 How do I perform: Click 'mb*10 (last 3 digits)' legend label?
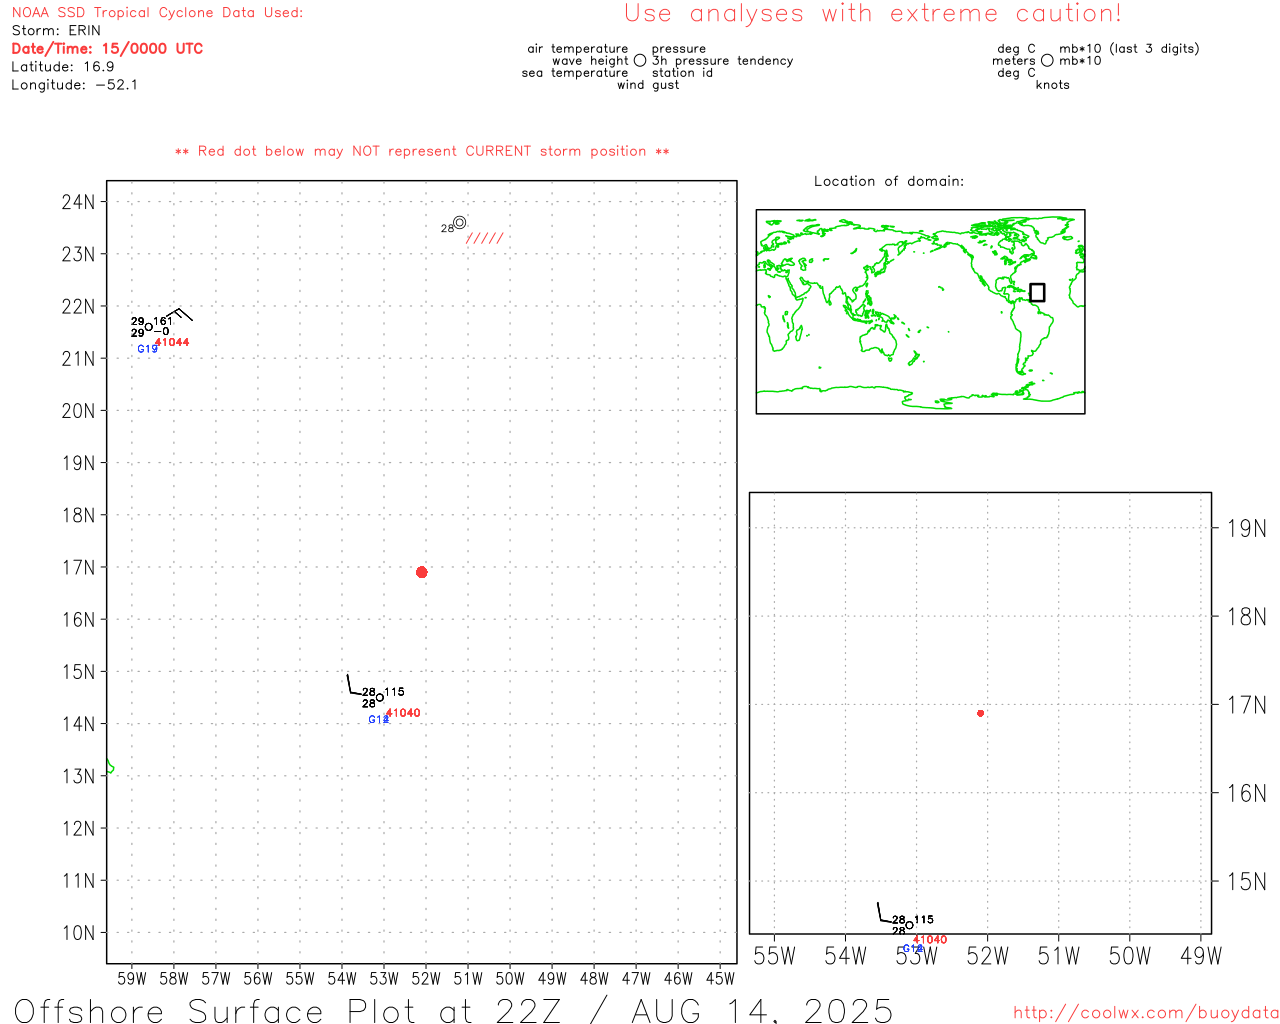(1129, 49)
